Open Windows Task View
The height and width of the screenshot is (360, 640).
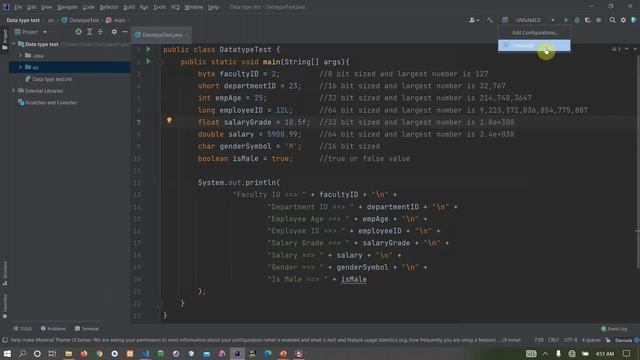pyautogui.click(x=52, y=353)
